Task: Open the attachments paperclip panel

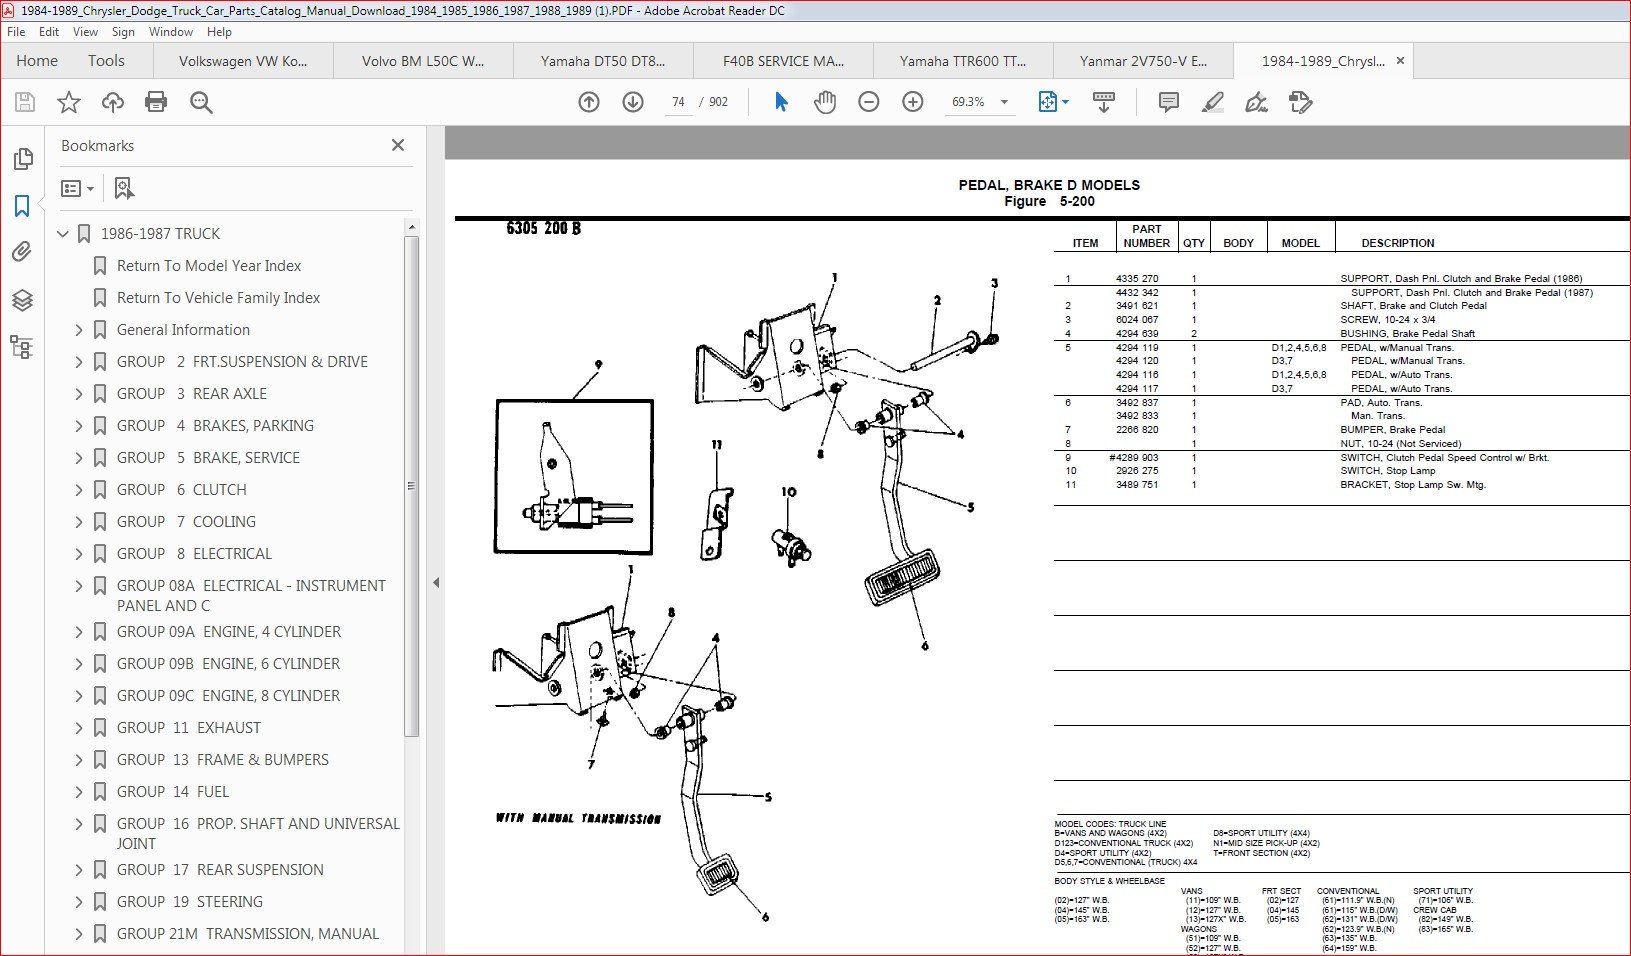Action: point(22,252)
